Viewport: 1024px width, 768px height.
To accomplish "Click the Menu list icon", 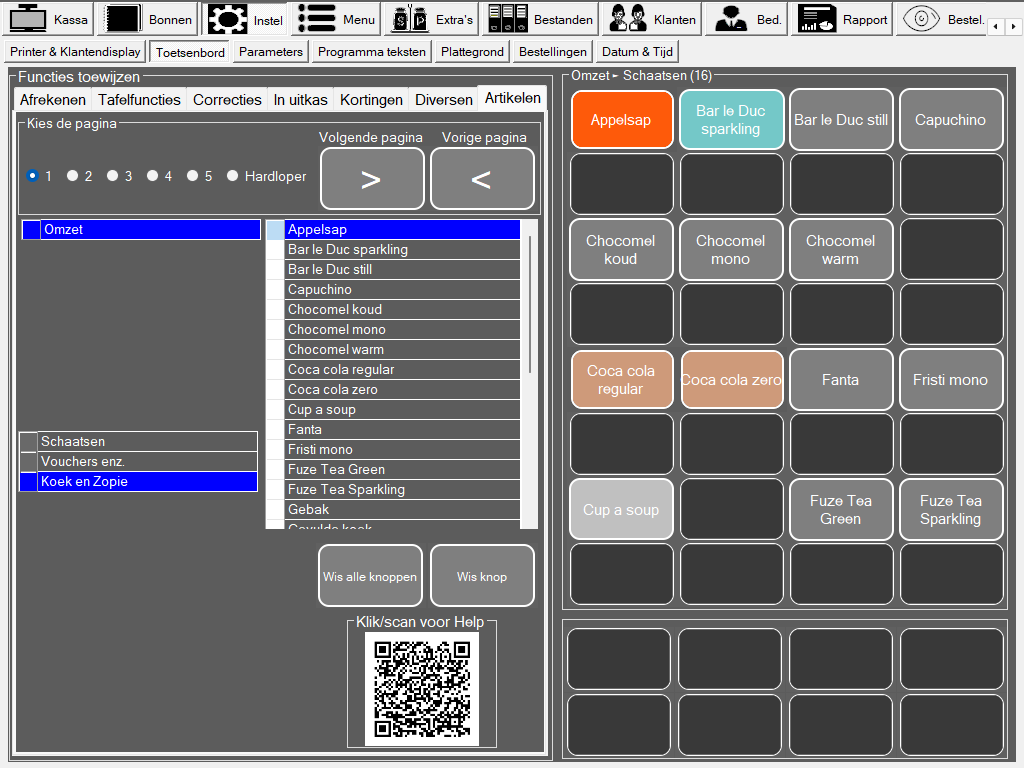I will pyautogui.click(x=316, y=19).
